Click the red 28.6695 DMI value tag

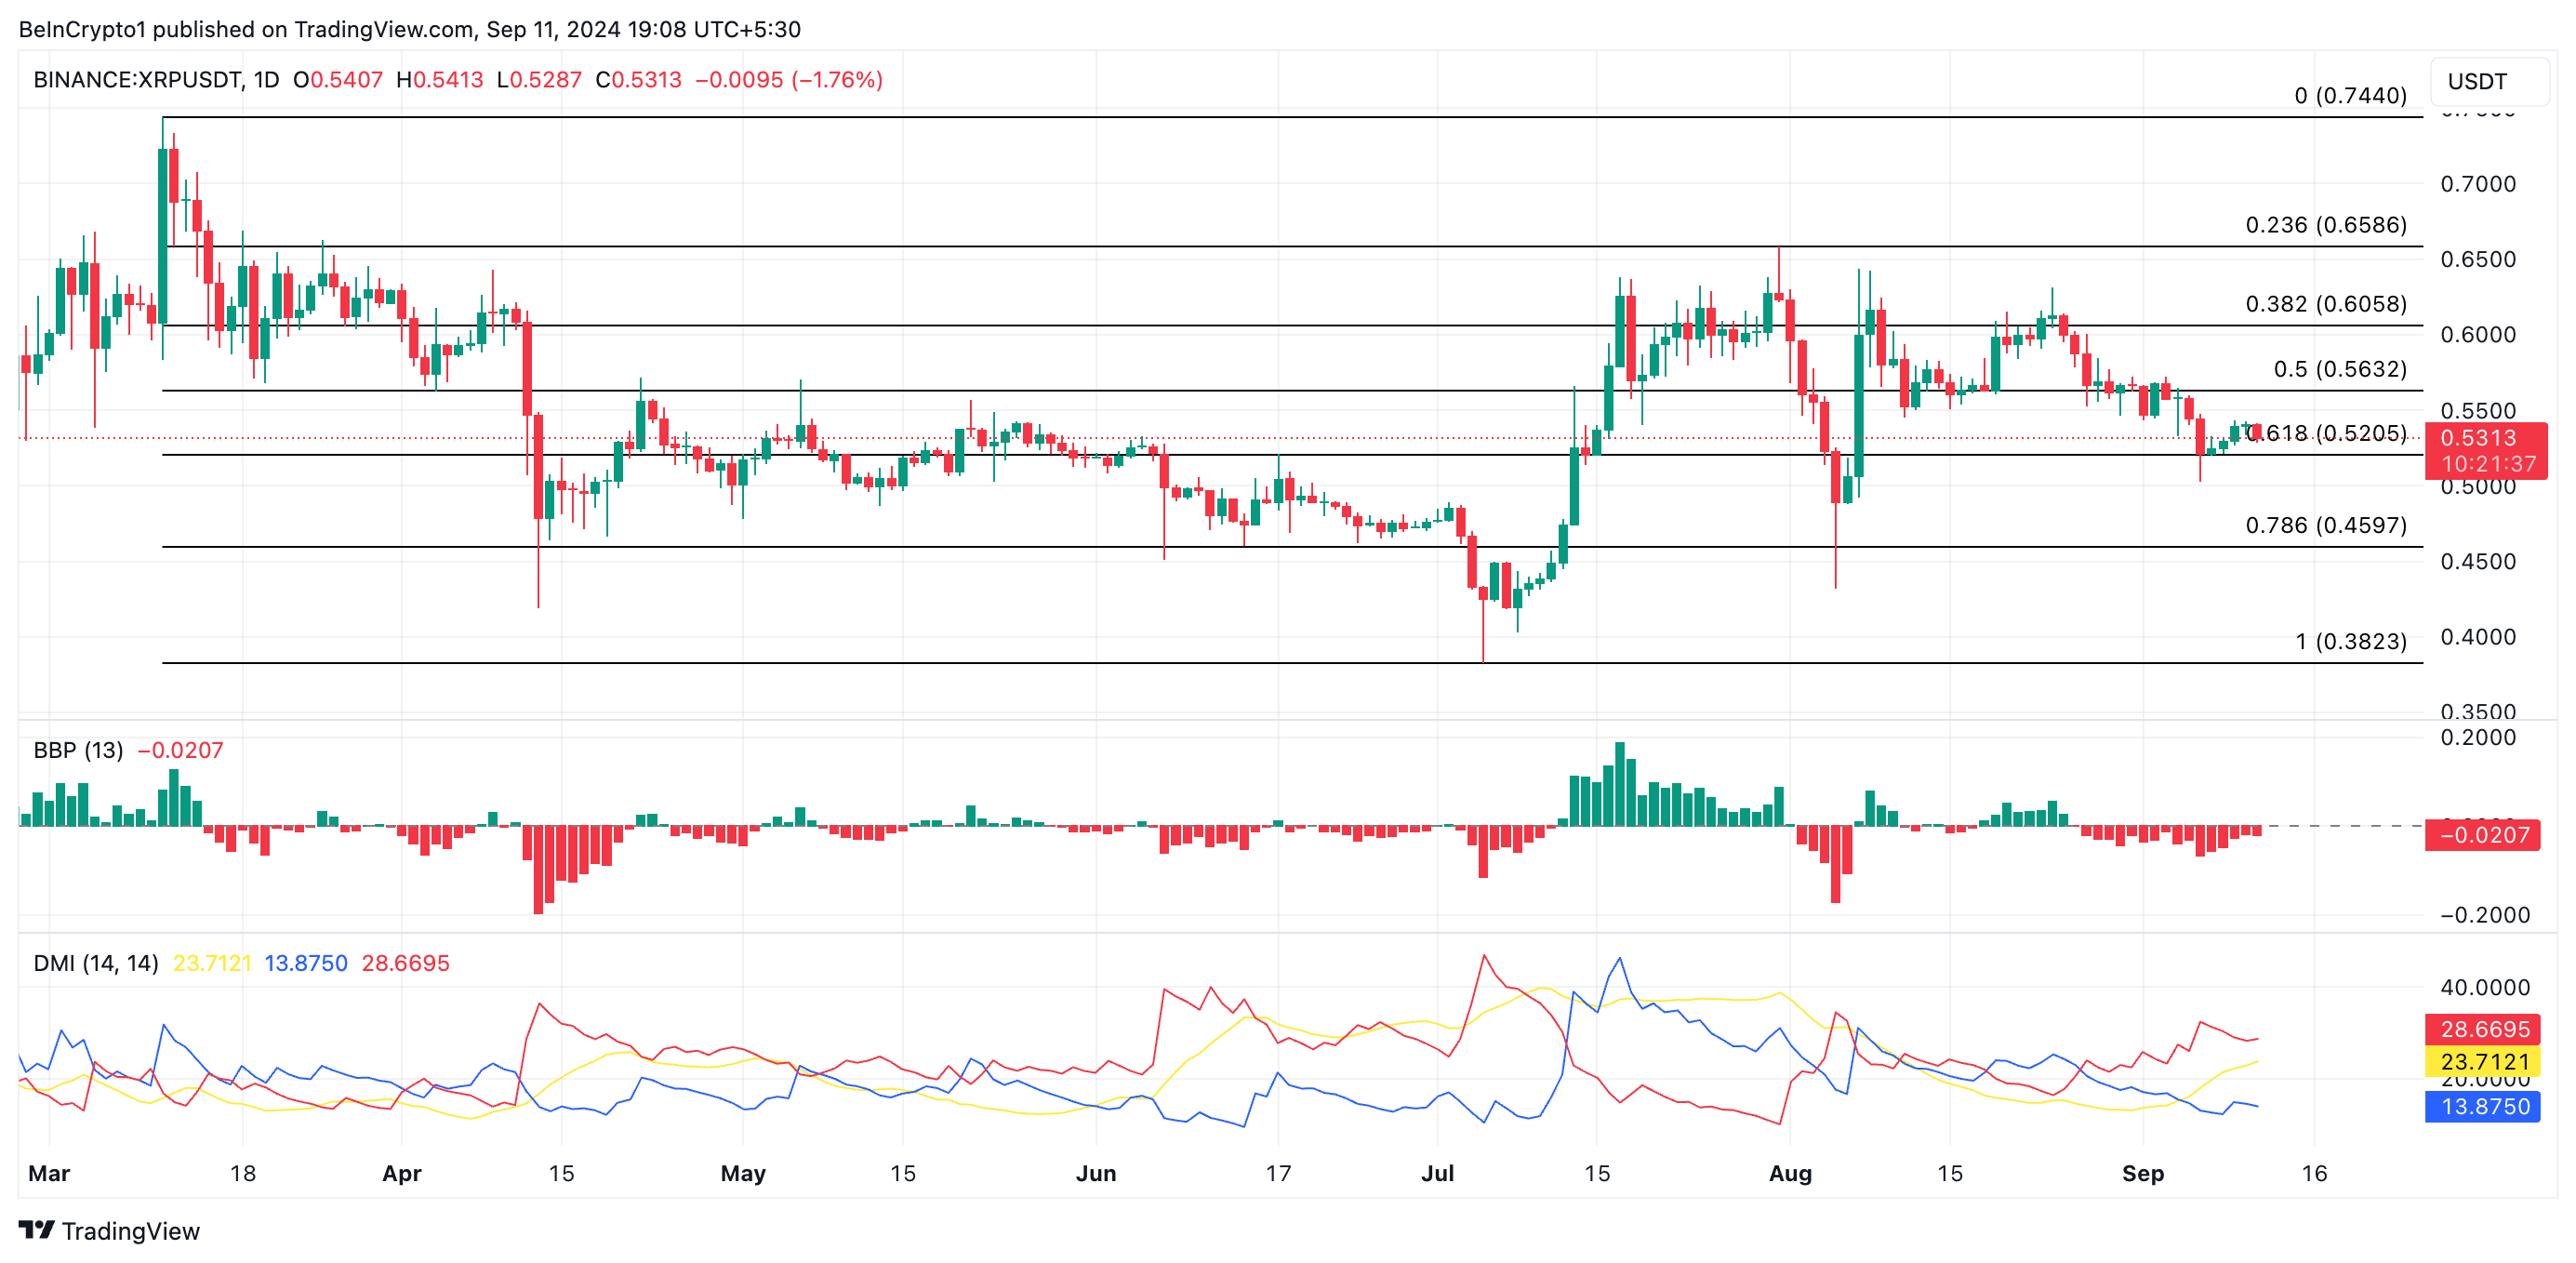click(2483, 1029)
